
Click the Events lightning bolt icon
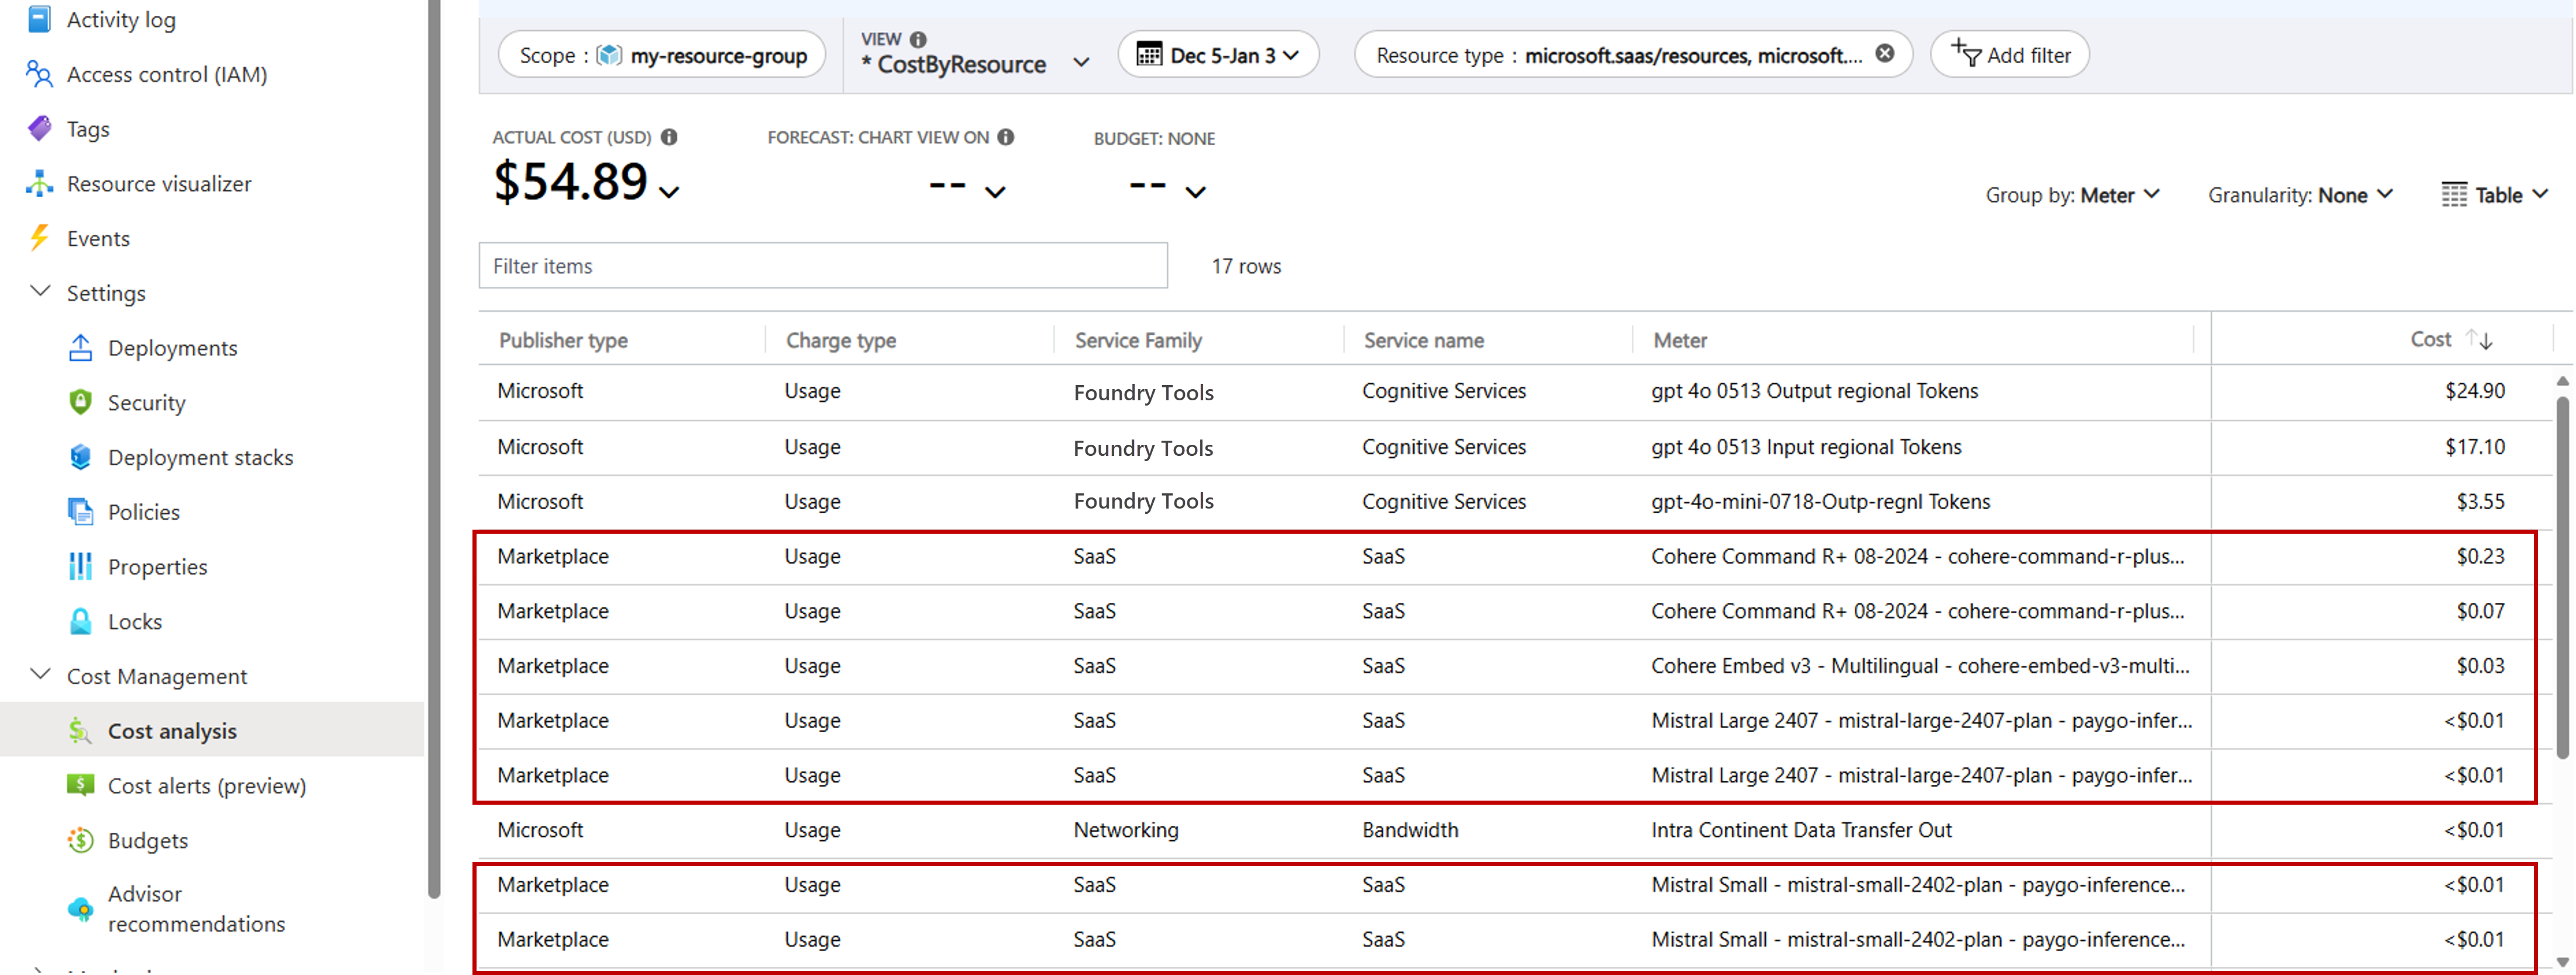39,238
